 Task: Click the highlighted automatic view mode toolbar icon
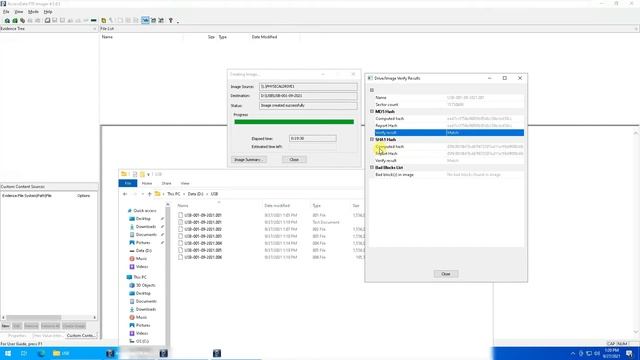(145, 20)
